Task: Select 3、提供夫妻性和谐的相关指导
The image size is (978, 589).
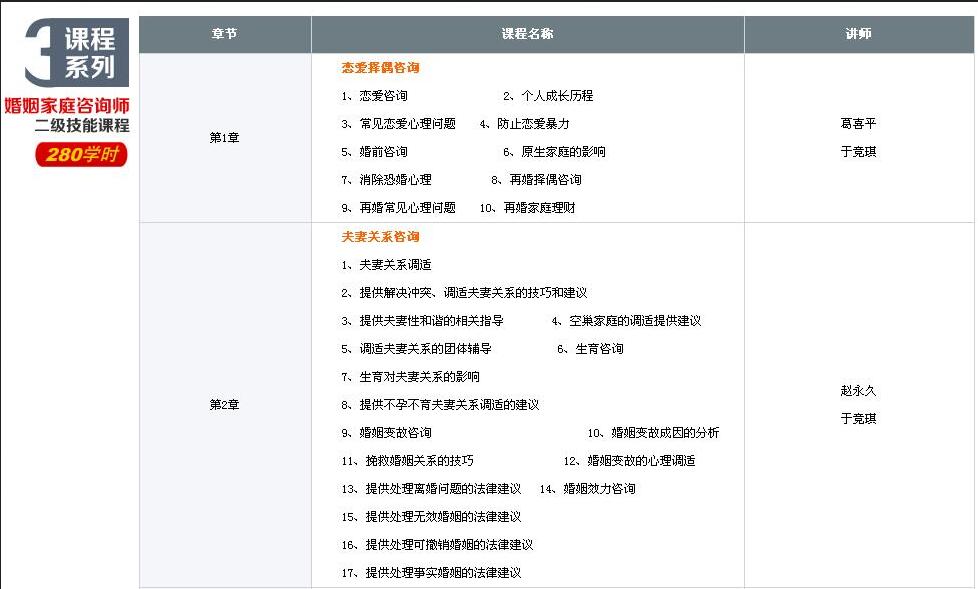Action: tap(422, 321)
